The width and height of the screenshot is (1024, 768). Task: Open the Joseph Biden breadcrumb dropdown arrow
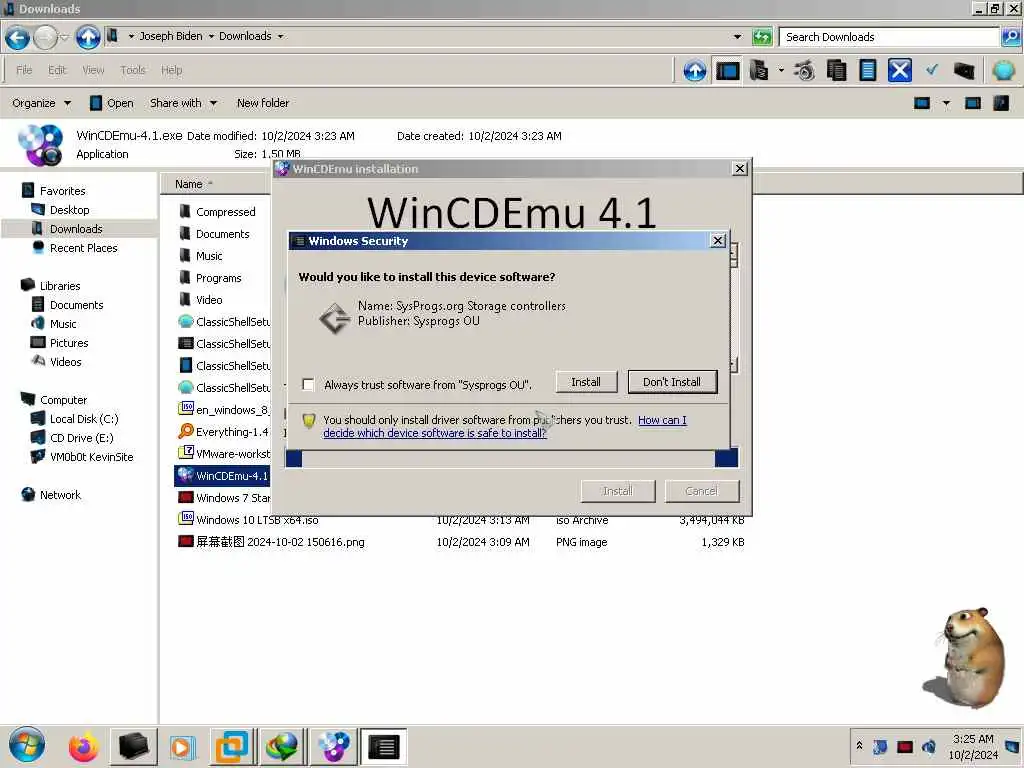point(211,37)
